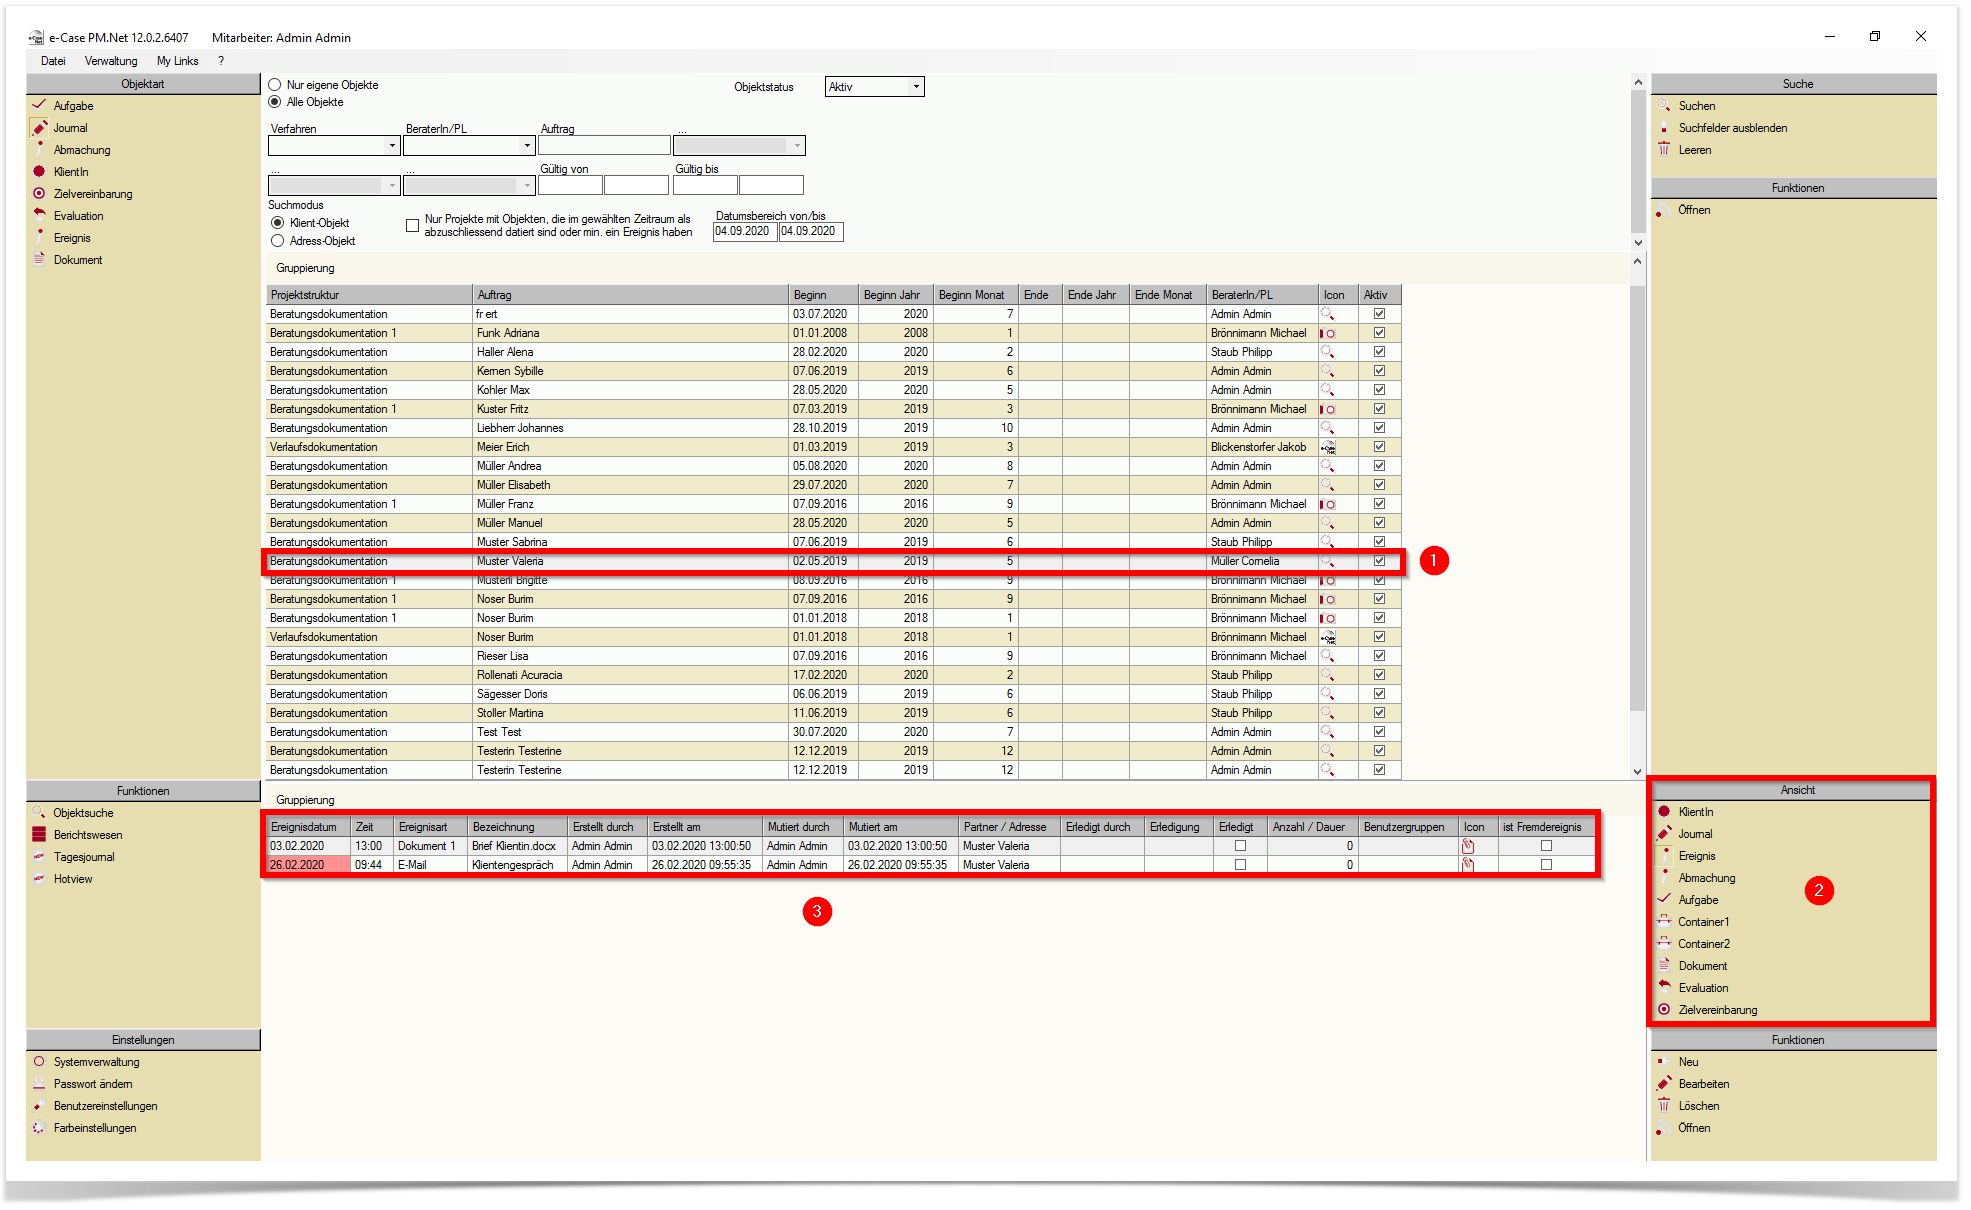Select the Nur eigene Objekte radio button
The width and height of the screenshot is (1971, 1210).
tap(275, 85)
